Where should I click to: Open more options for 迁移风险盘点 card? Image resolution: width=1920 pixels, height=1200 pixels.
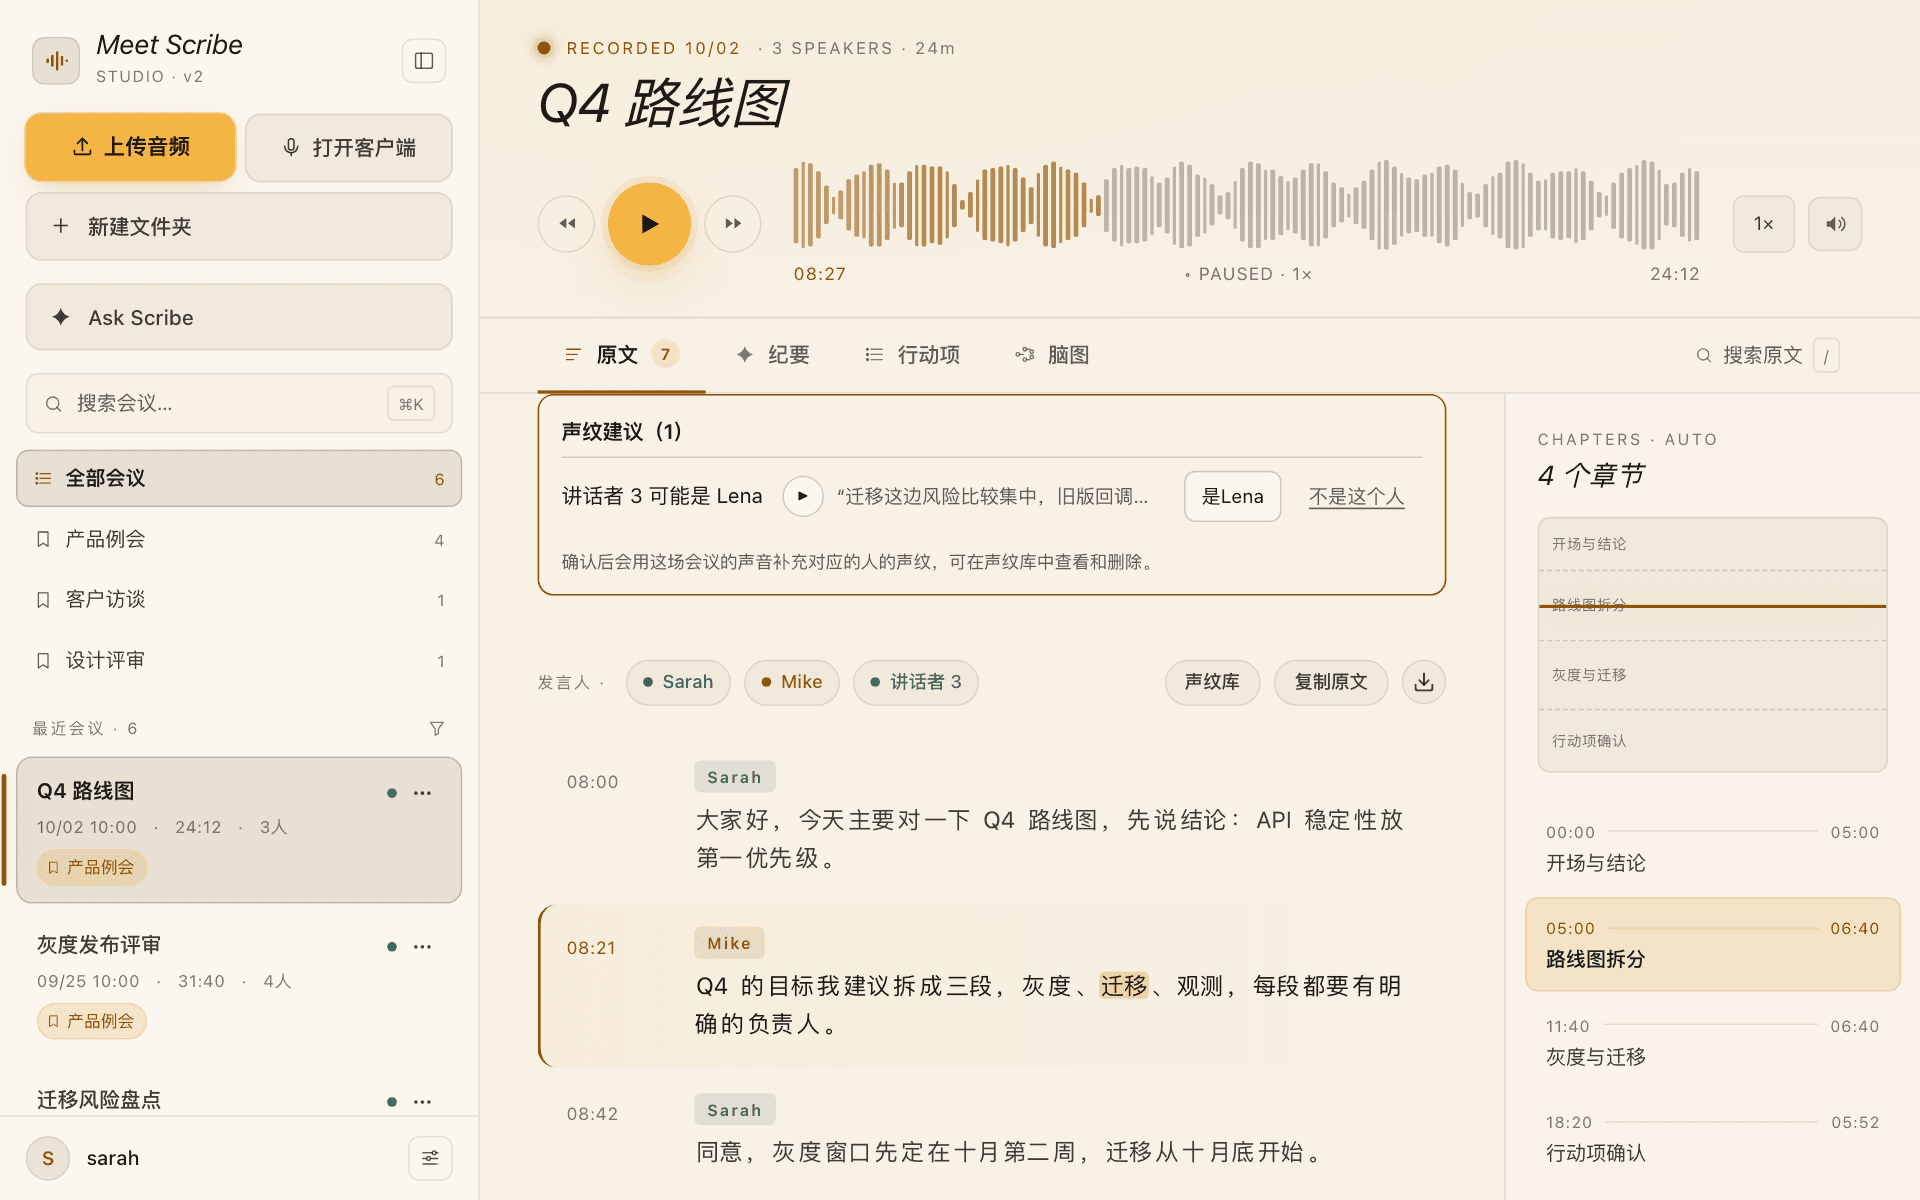pos(423,1102)
